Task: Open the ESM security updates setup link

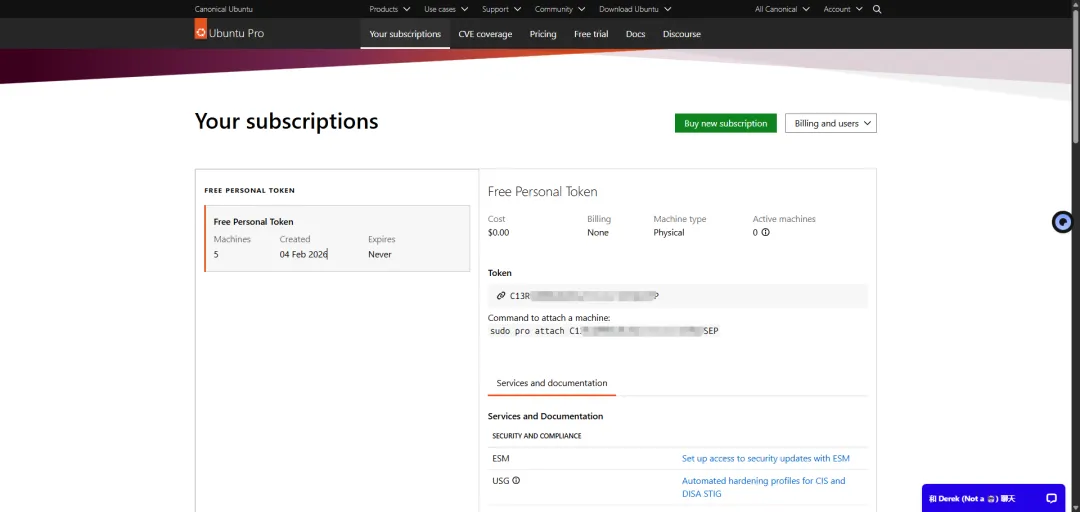Action: [765, 458]
